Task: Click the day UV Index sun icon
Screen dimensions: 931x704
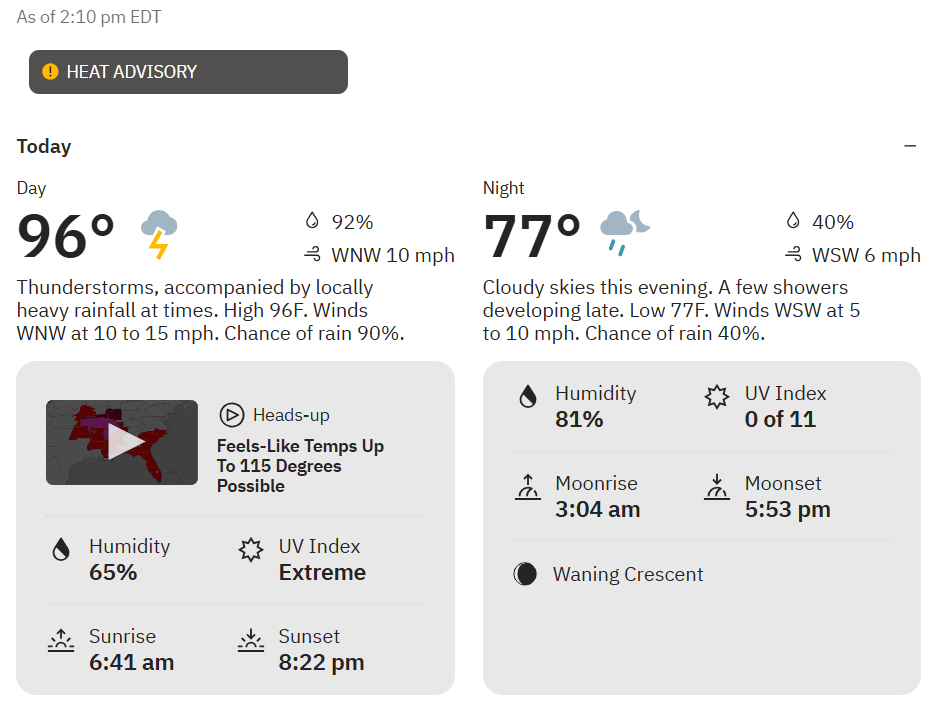Action: coord(251,550)
